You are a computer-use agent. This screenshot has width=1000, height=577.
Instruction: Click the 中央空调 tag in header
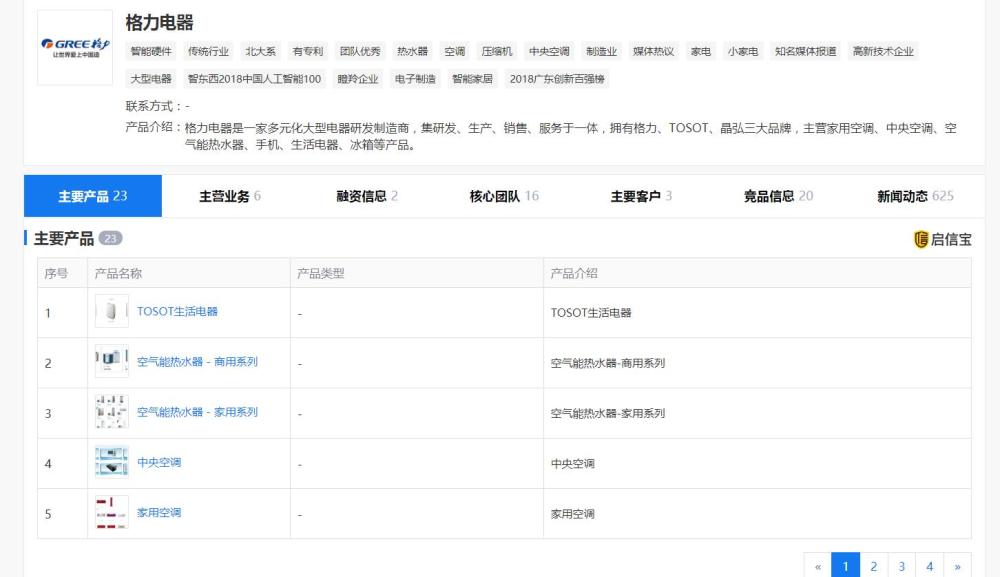(549, 52)
